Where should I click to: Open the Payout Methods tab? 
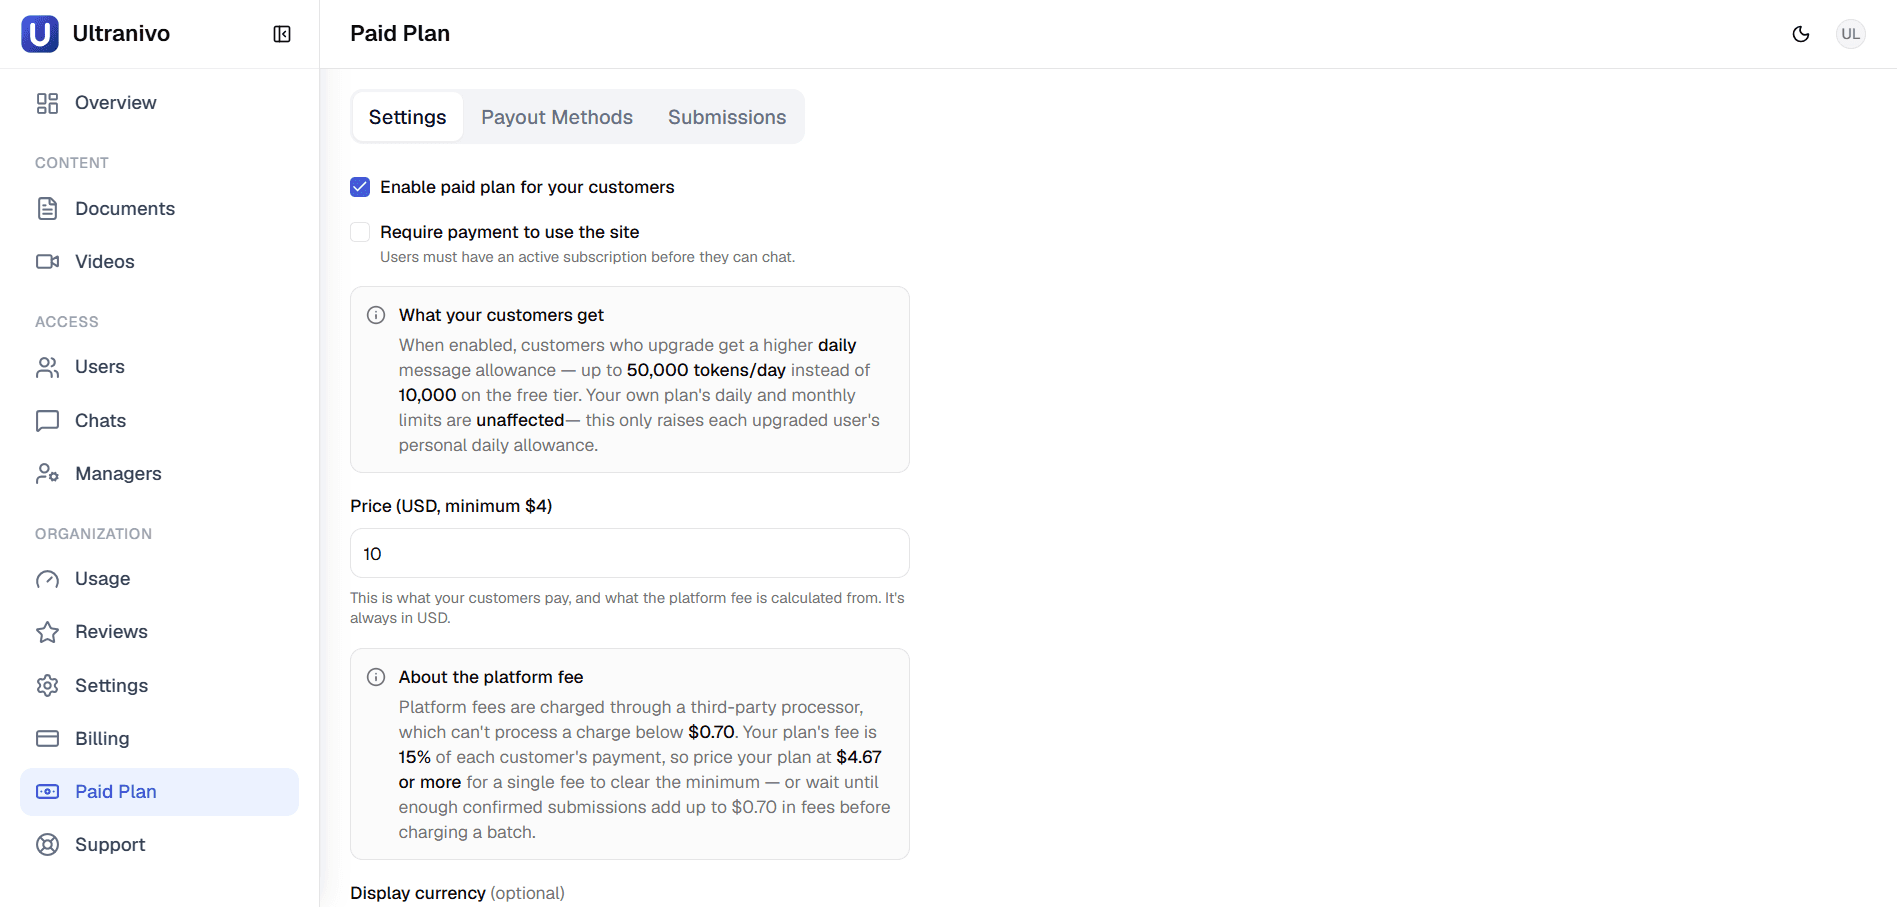(557, 117)
